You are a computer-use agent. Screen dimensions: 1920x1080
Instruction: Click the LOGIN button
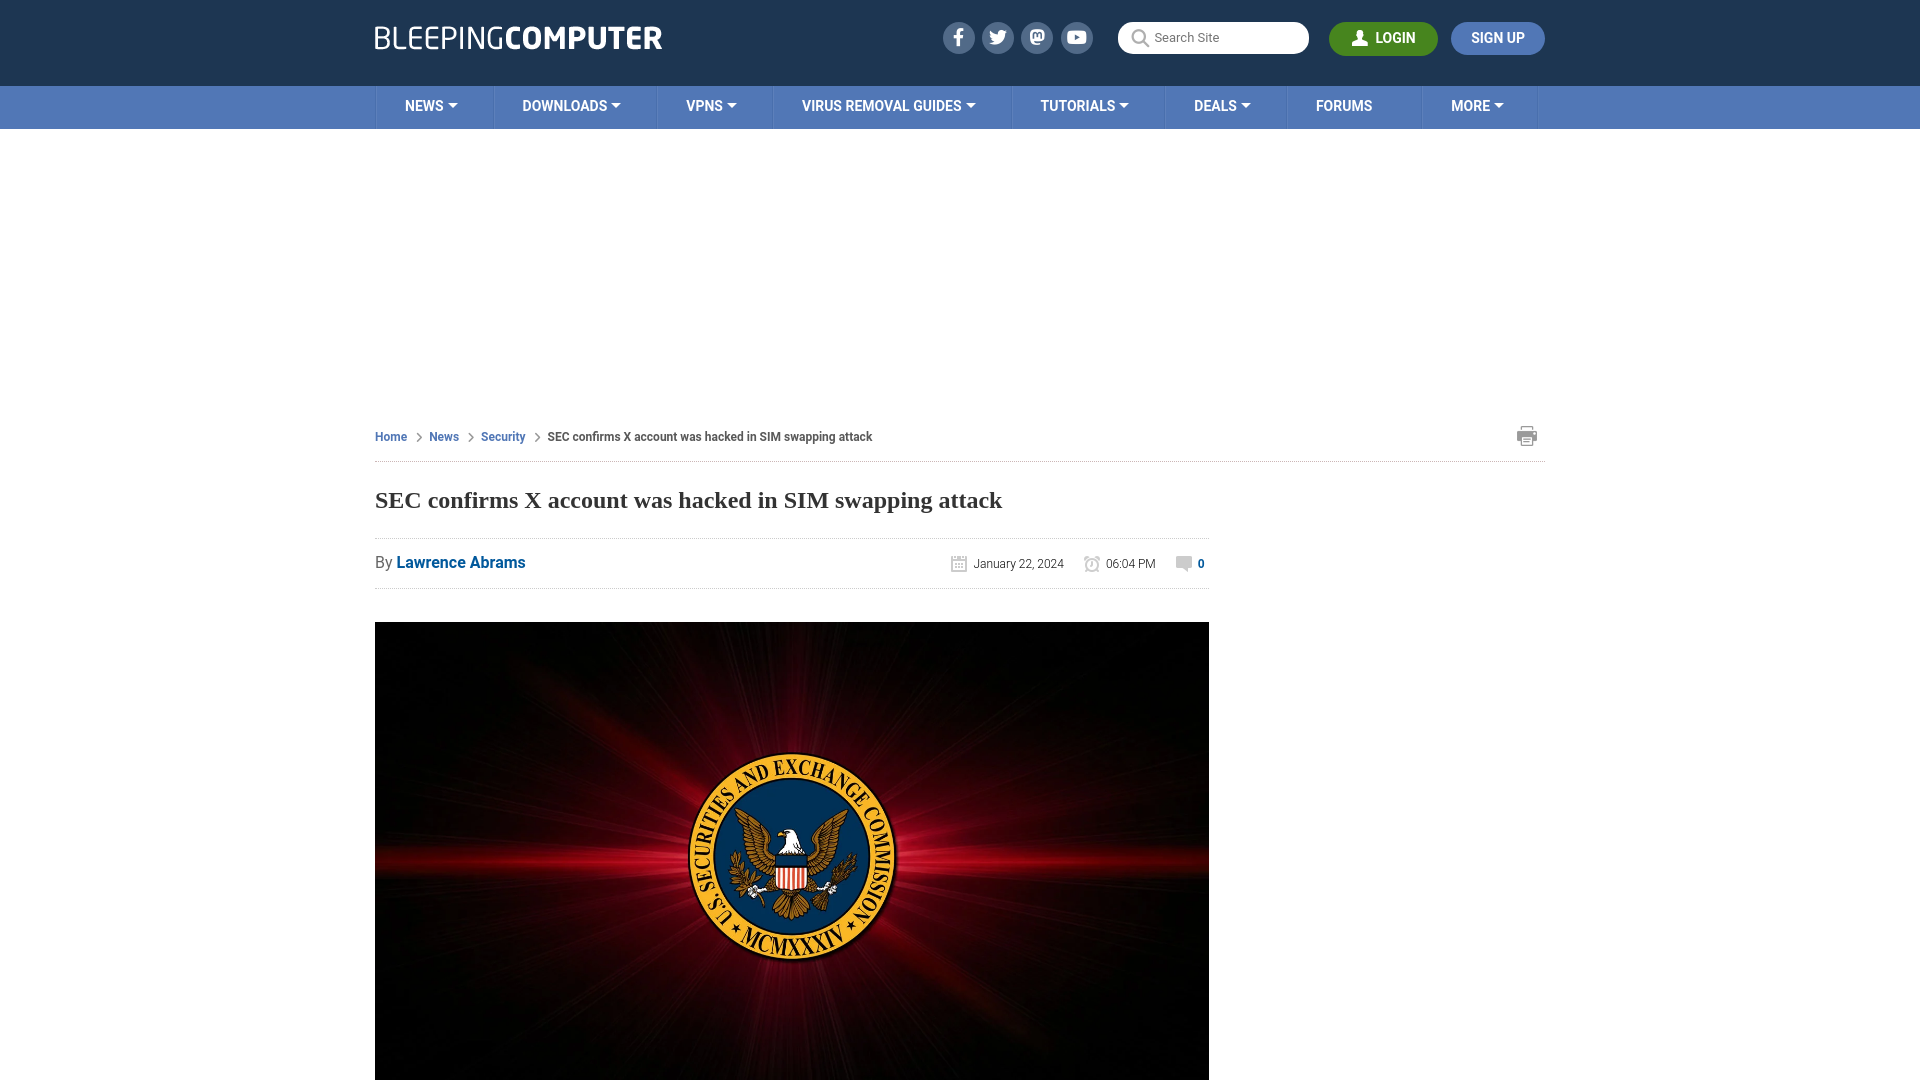pos(1383,38)
